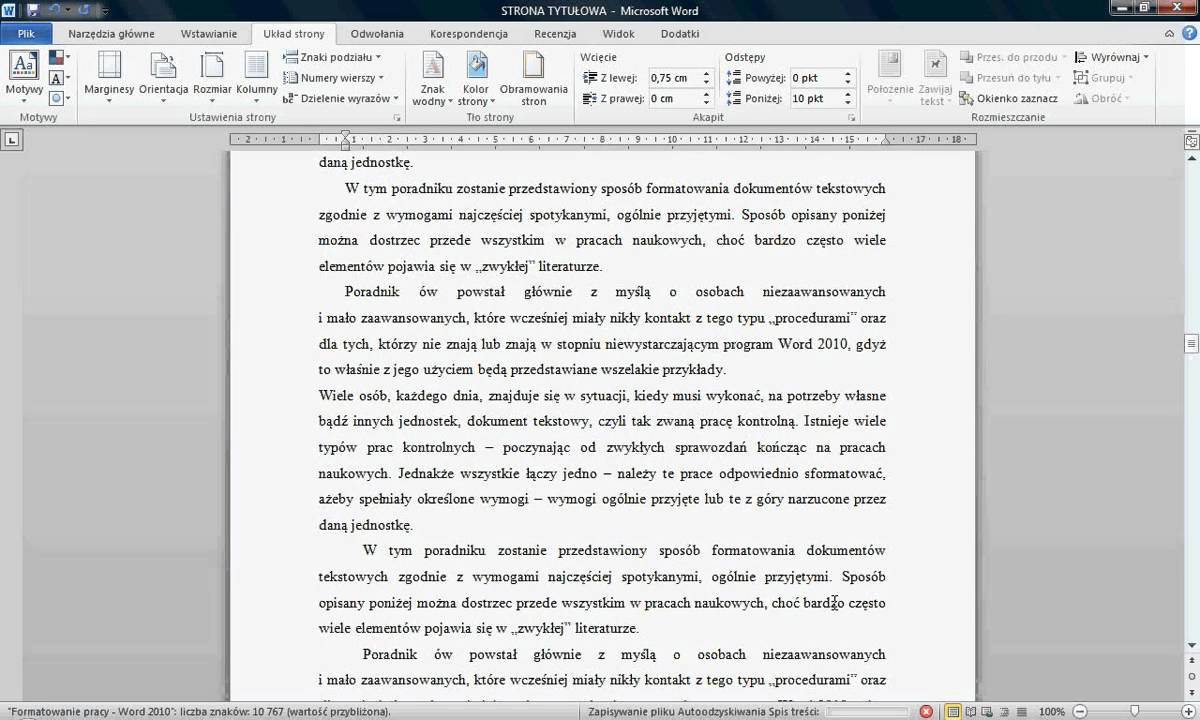Open Obramowania stron page borders
The width and height of the screenshot is (1200, 720).
[x=534, y=79]
